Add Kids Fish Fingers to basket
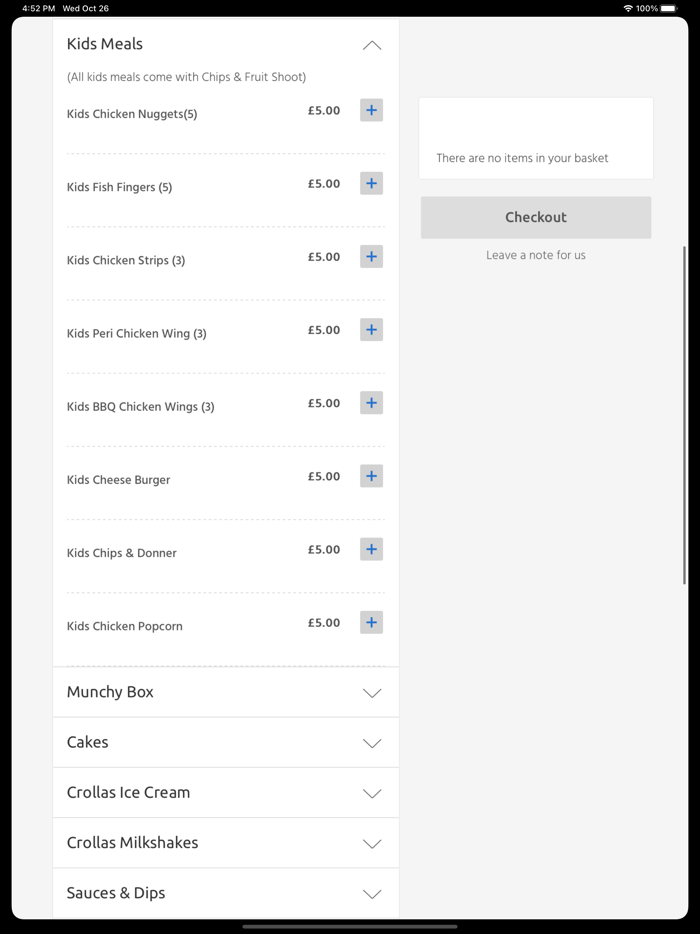Image resolution: width=700 pixels, height=934 pixels. tap(371, 183)
